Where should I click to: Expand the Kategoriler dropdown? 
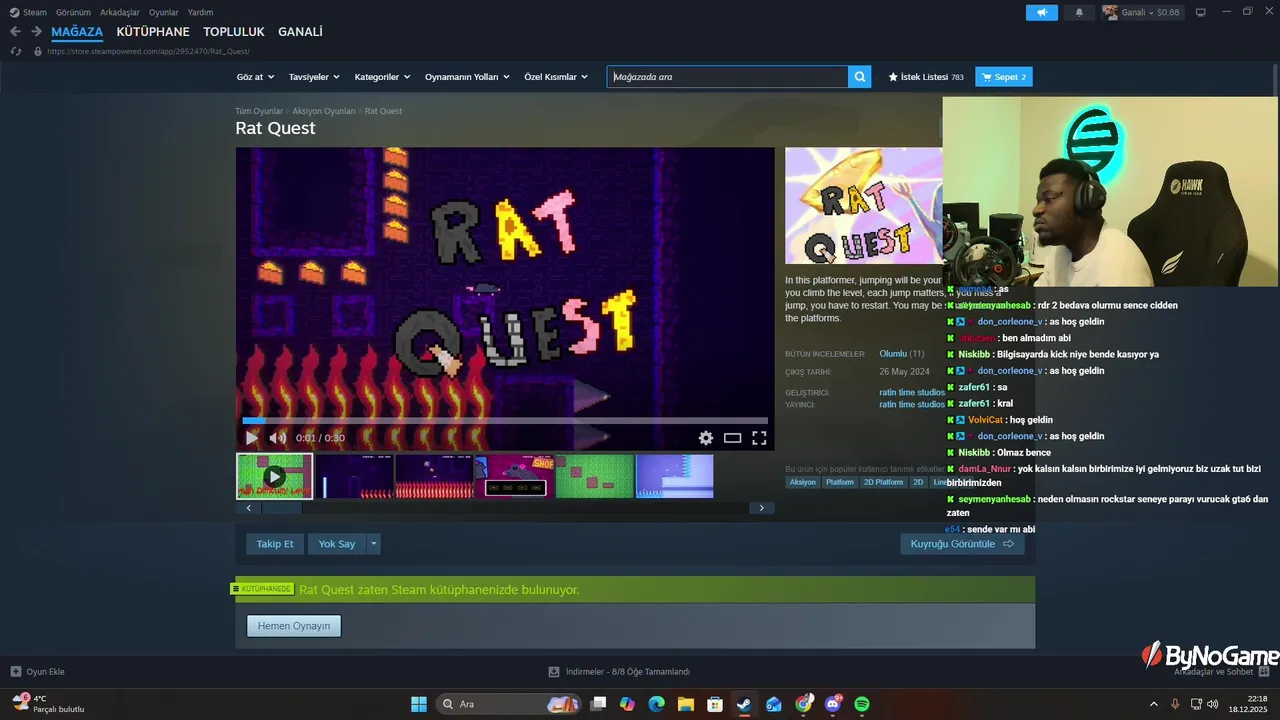tap(382, 77)
